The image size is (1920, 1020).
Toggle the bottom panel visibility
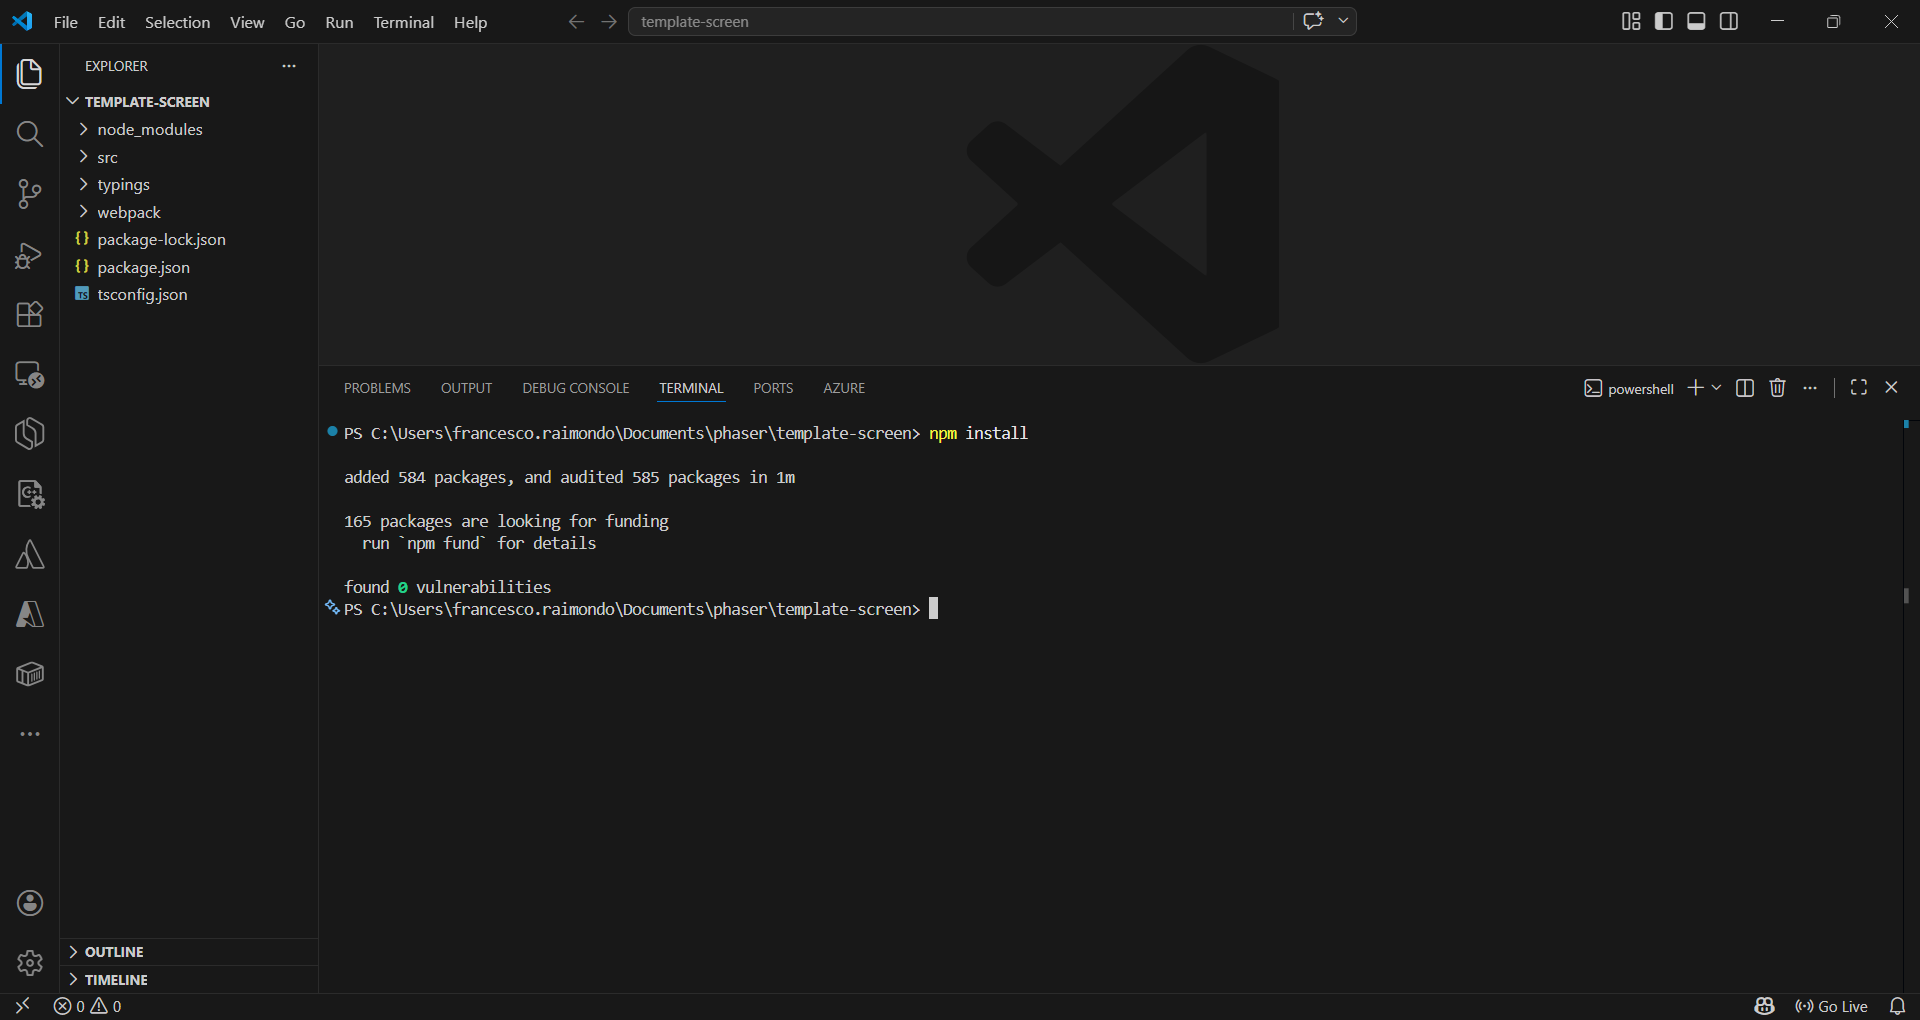point(1696,21)
